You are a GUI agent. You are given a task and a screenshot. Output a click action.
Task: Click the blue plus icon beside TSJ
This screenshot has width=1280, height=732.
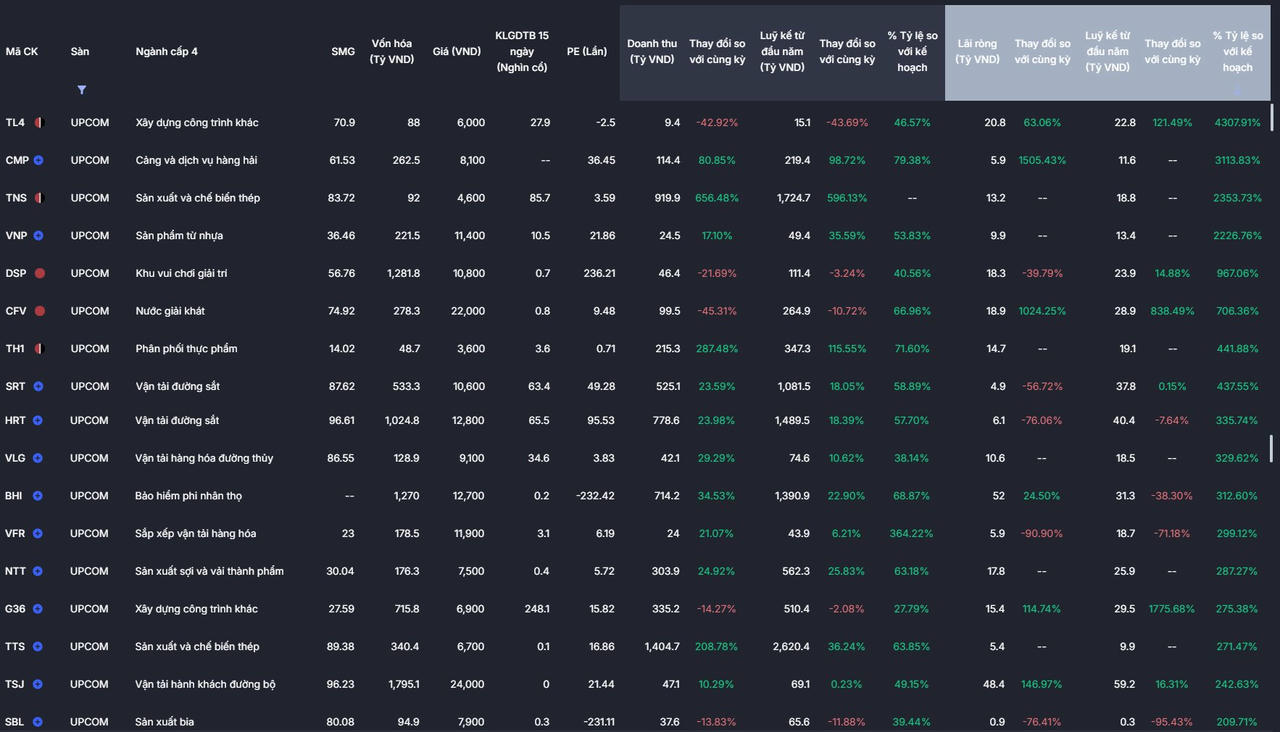pos(38,685)
